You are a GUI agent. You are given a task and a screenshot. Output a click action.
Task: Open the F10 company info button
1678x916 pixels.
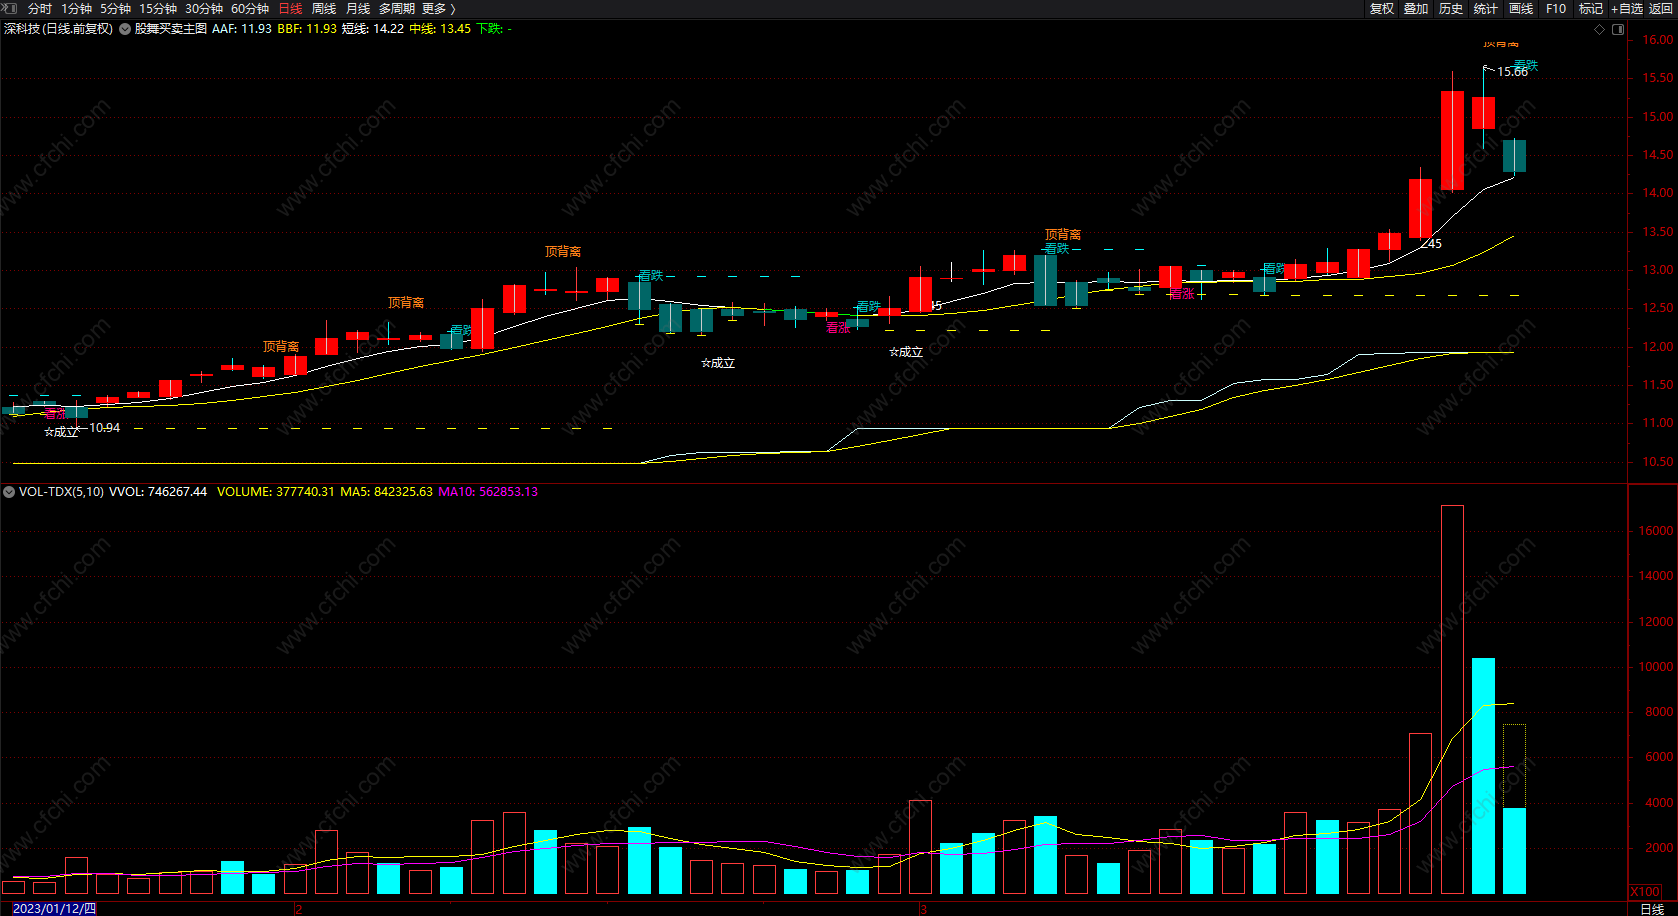1556,9
